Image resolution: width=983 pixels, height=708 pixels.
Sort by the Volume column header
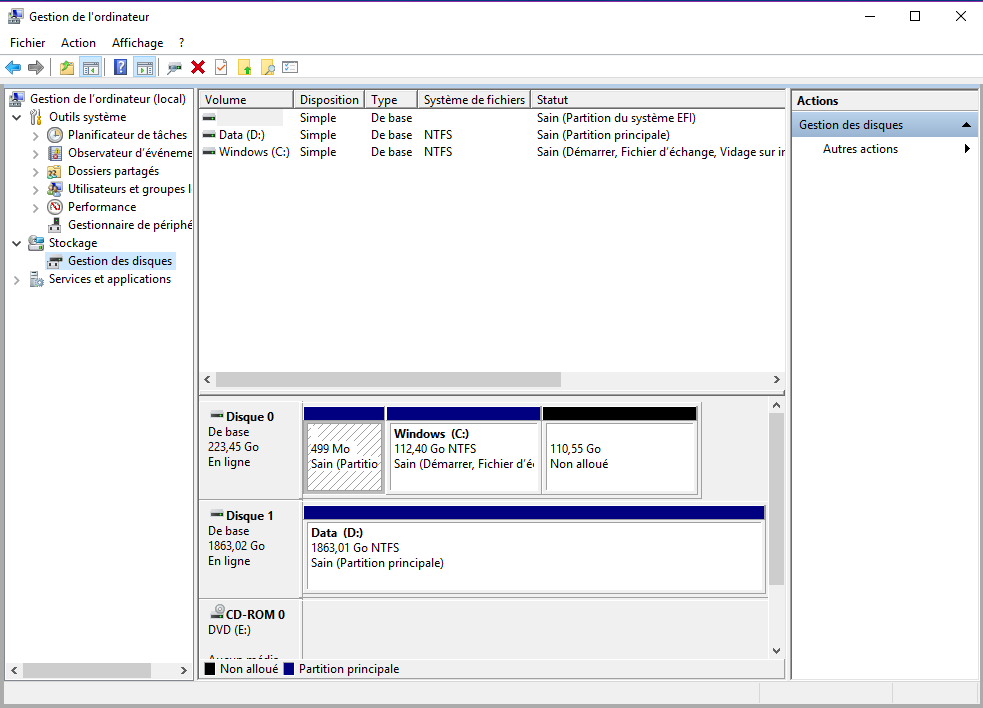point(246,100)
